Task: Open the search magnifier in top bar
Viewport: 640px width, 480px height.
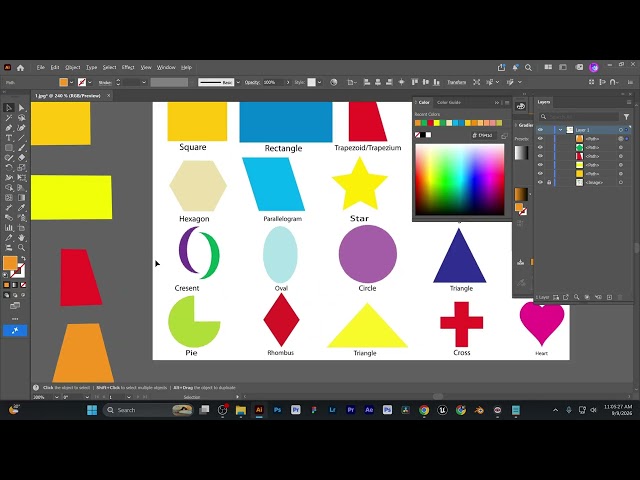Action: click(x=528, y=67)
